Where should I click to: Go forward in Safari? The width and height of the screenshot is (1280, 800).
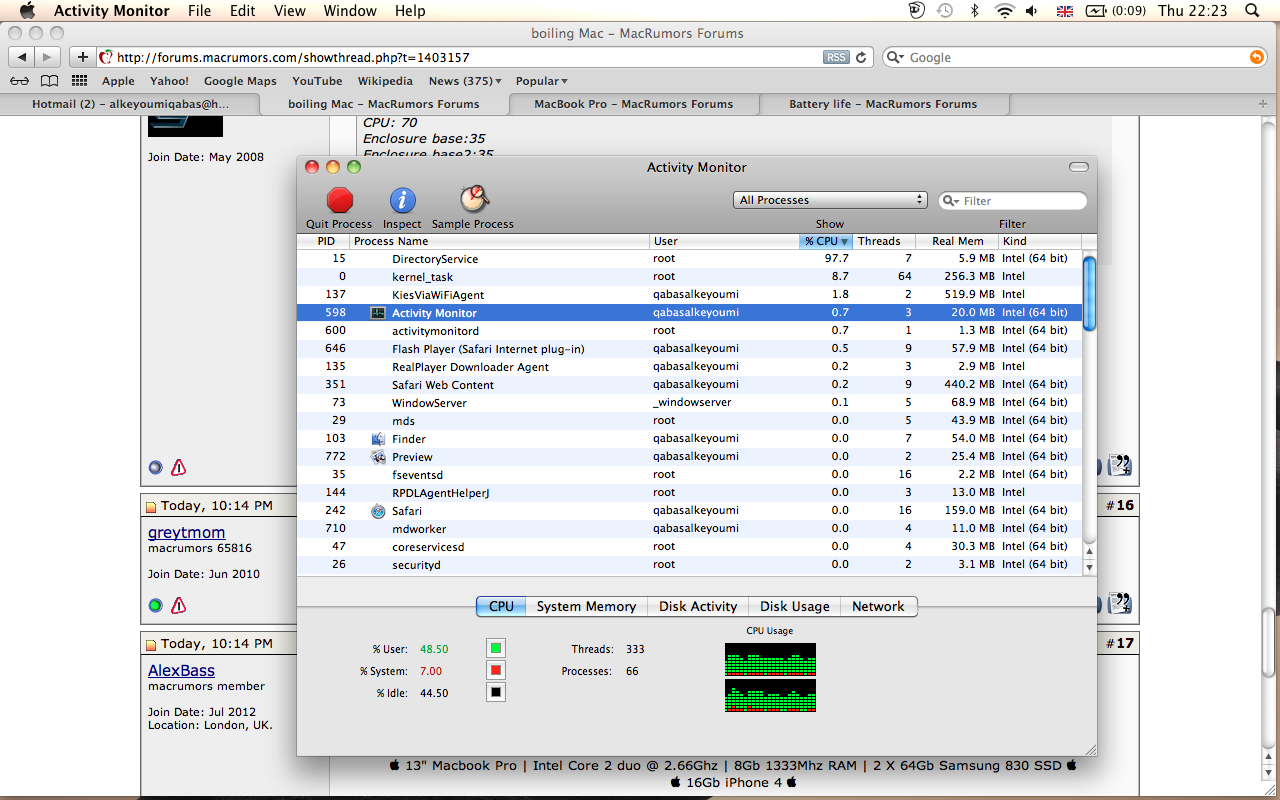48,57
